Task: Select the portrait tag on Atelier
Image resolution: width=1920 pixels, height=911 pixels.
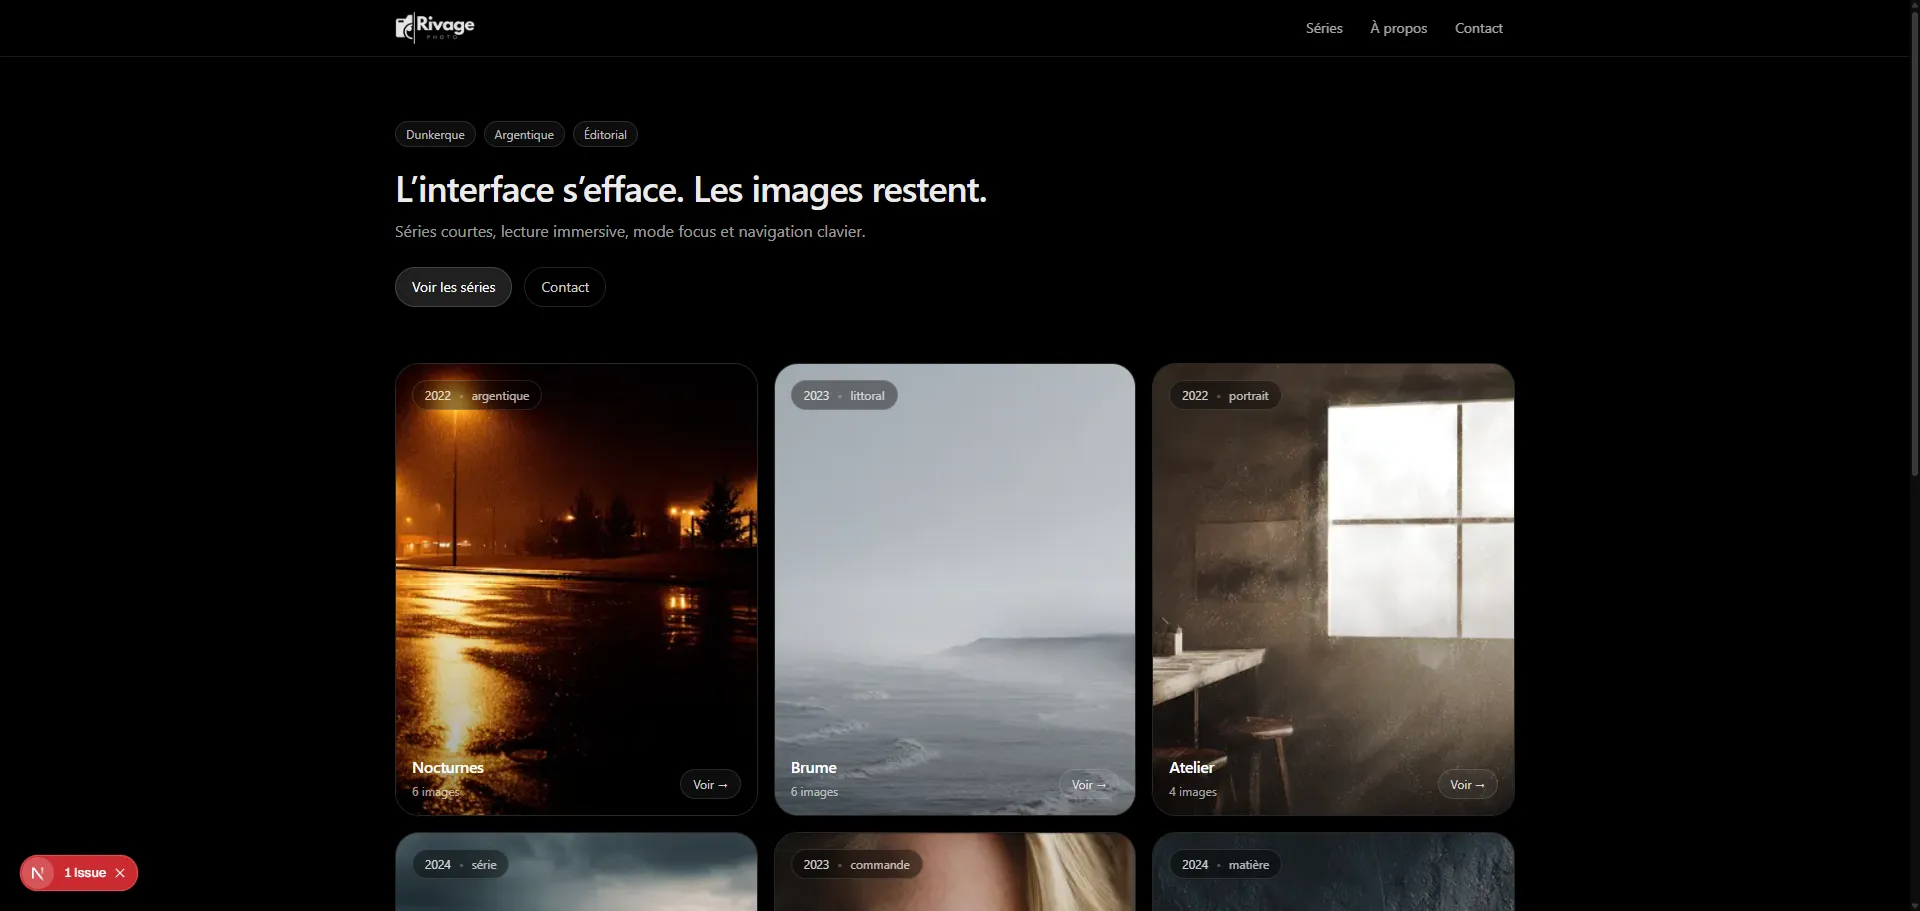Action: (1246, 395)
